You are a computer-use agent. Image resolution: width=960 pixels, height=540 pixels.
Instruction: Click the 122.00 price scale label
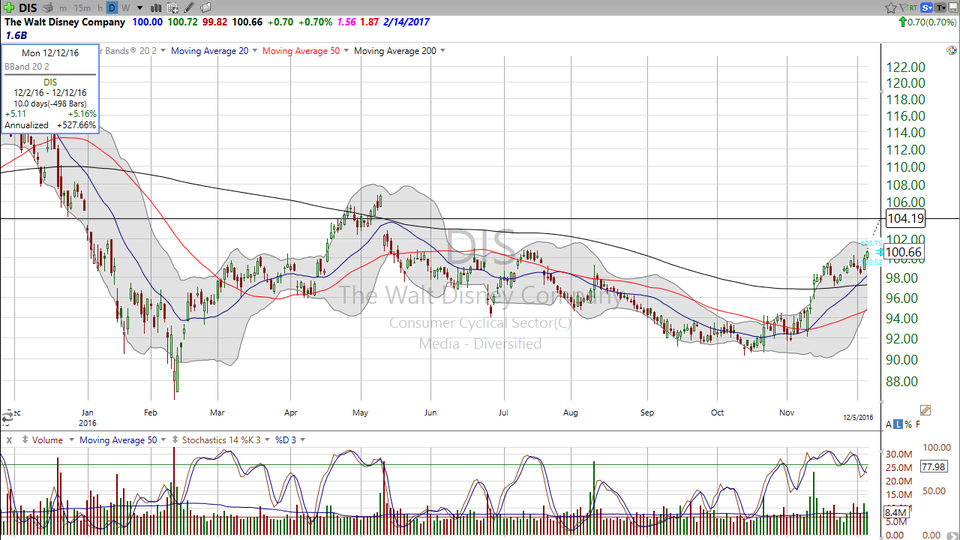[906, 67]
